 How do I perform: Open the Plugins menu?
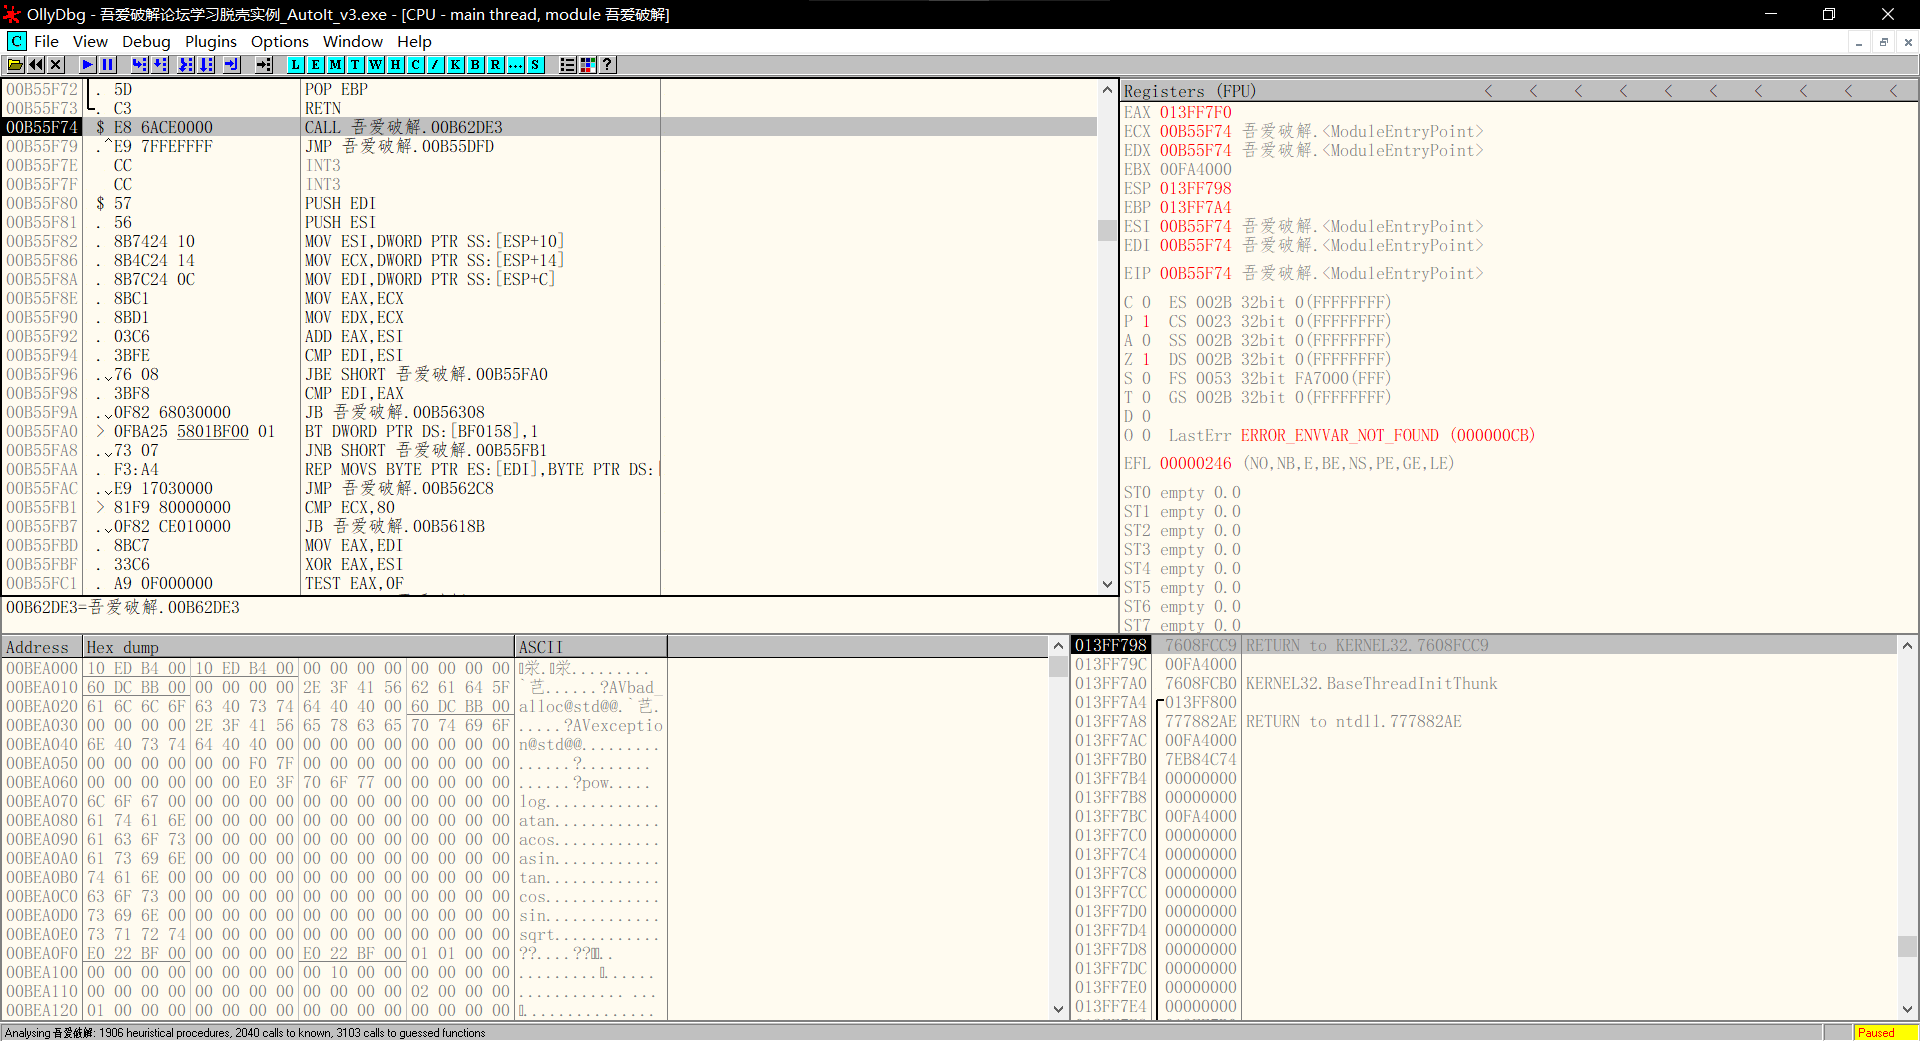(210, 41)
